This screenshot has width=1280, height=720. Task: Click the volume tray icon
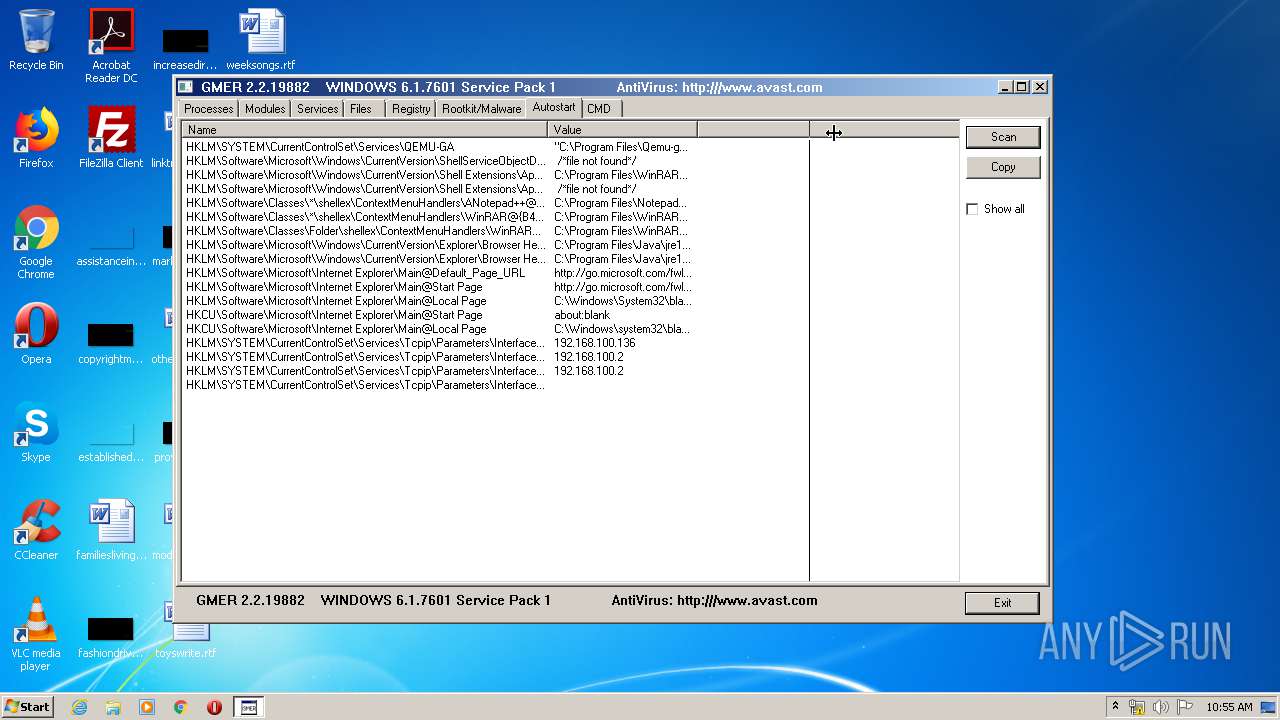(x=1161, y=707)
